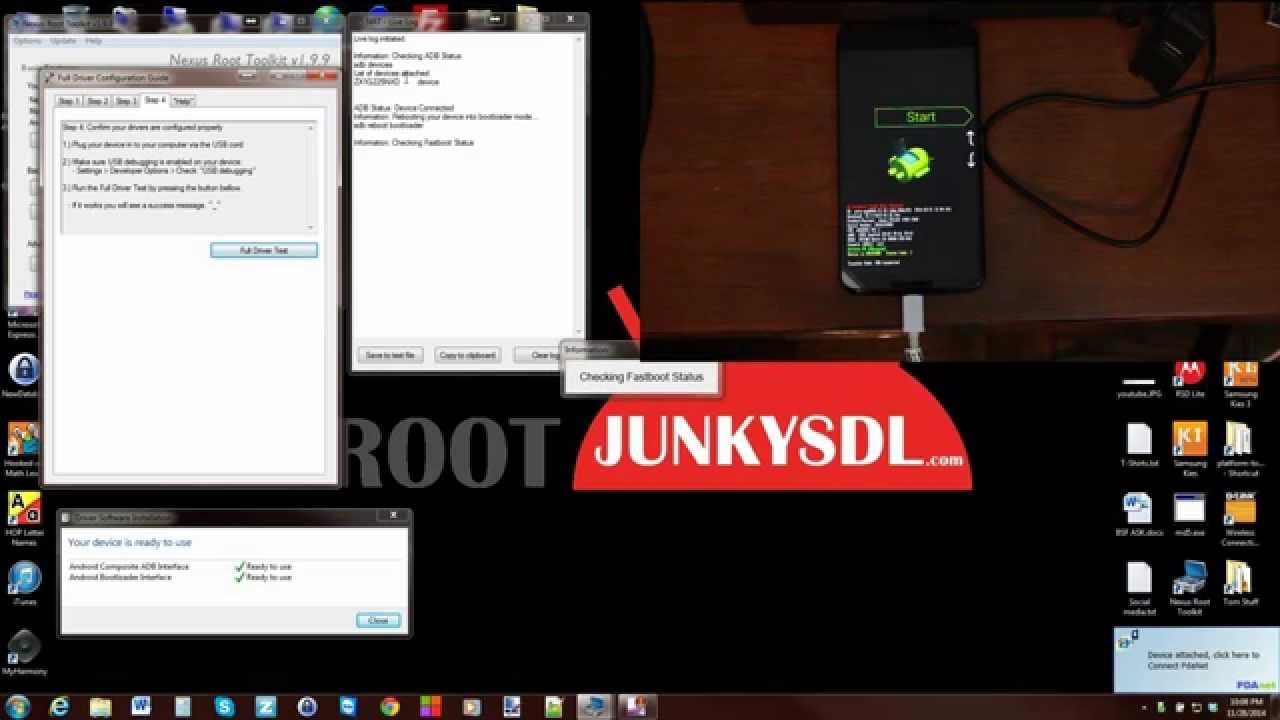Open Microsoft Word from the taskbar
The width and height of the screenshot is (1280, 720).
pyautogui.click(x=140, y=706)
